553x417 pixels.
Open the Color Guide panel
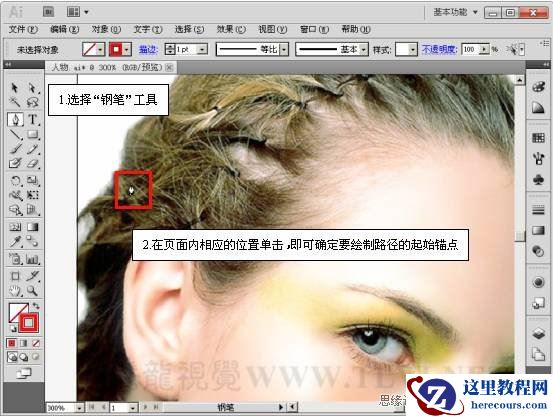538,108
